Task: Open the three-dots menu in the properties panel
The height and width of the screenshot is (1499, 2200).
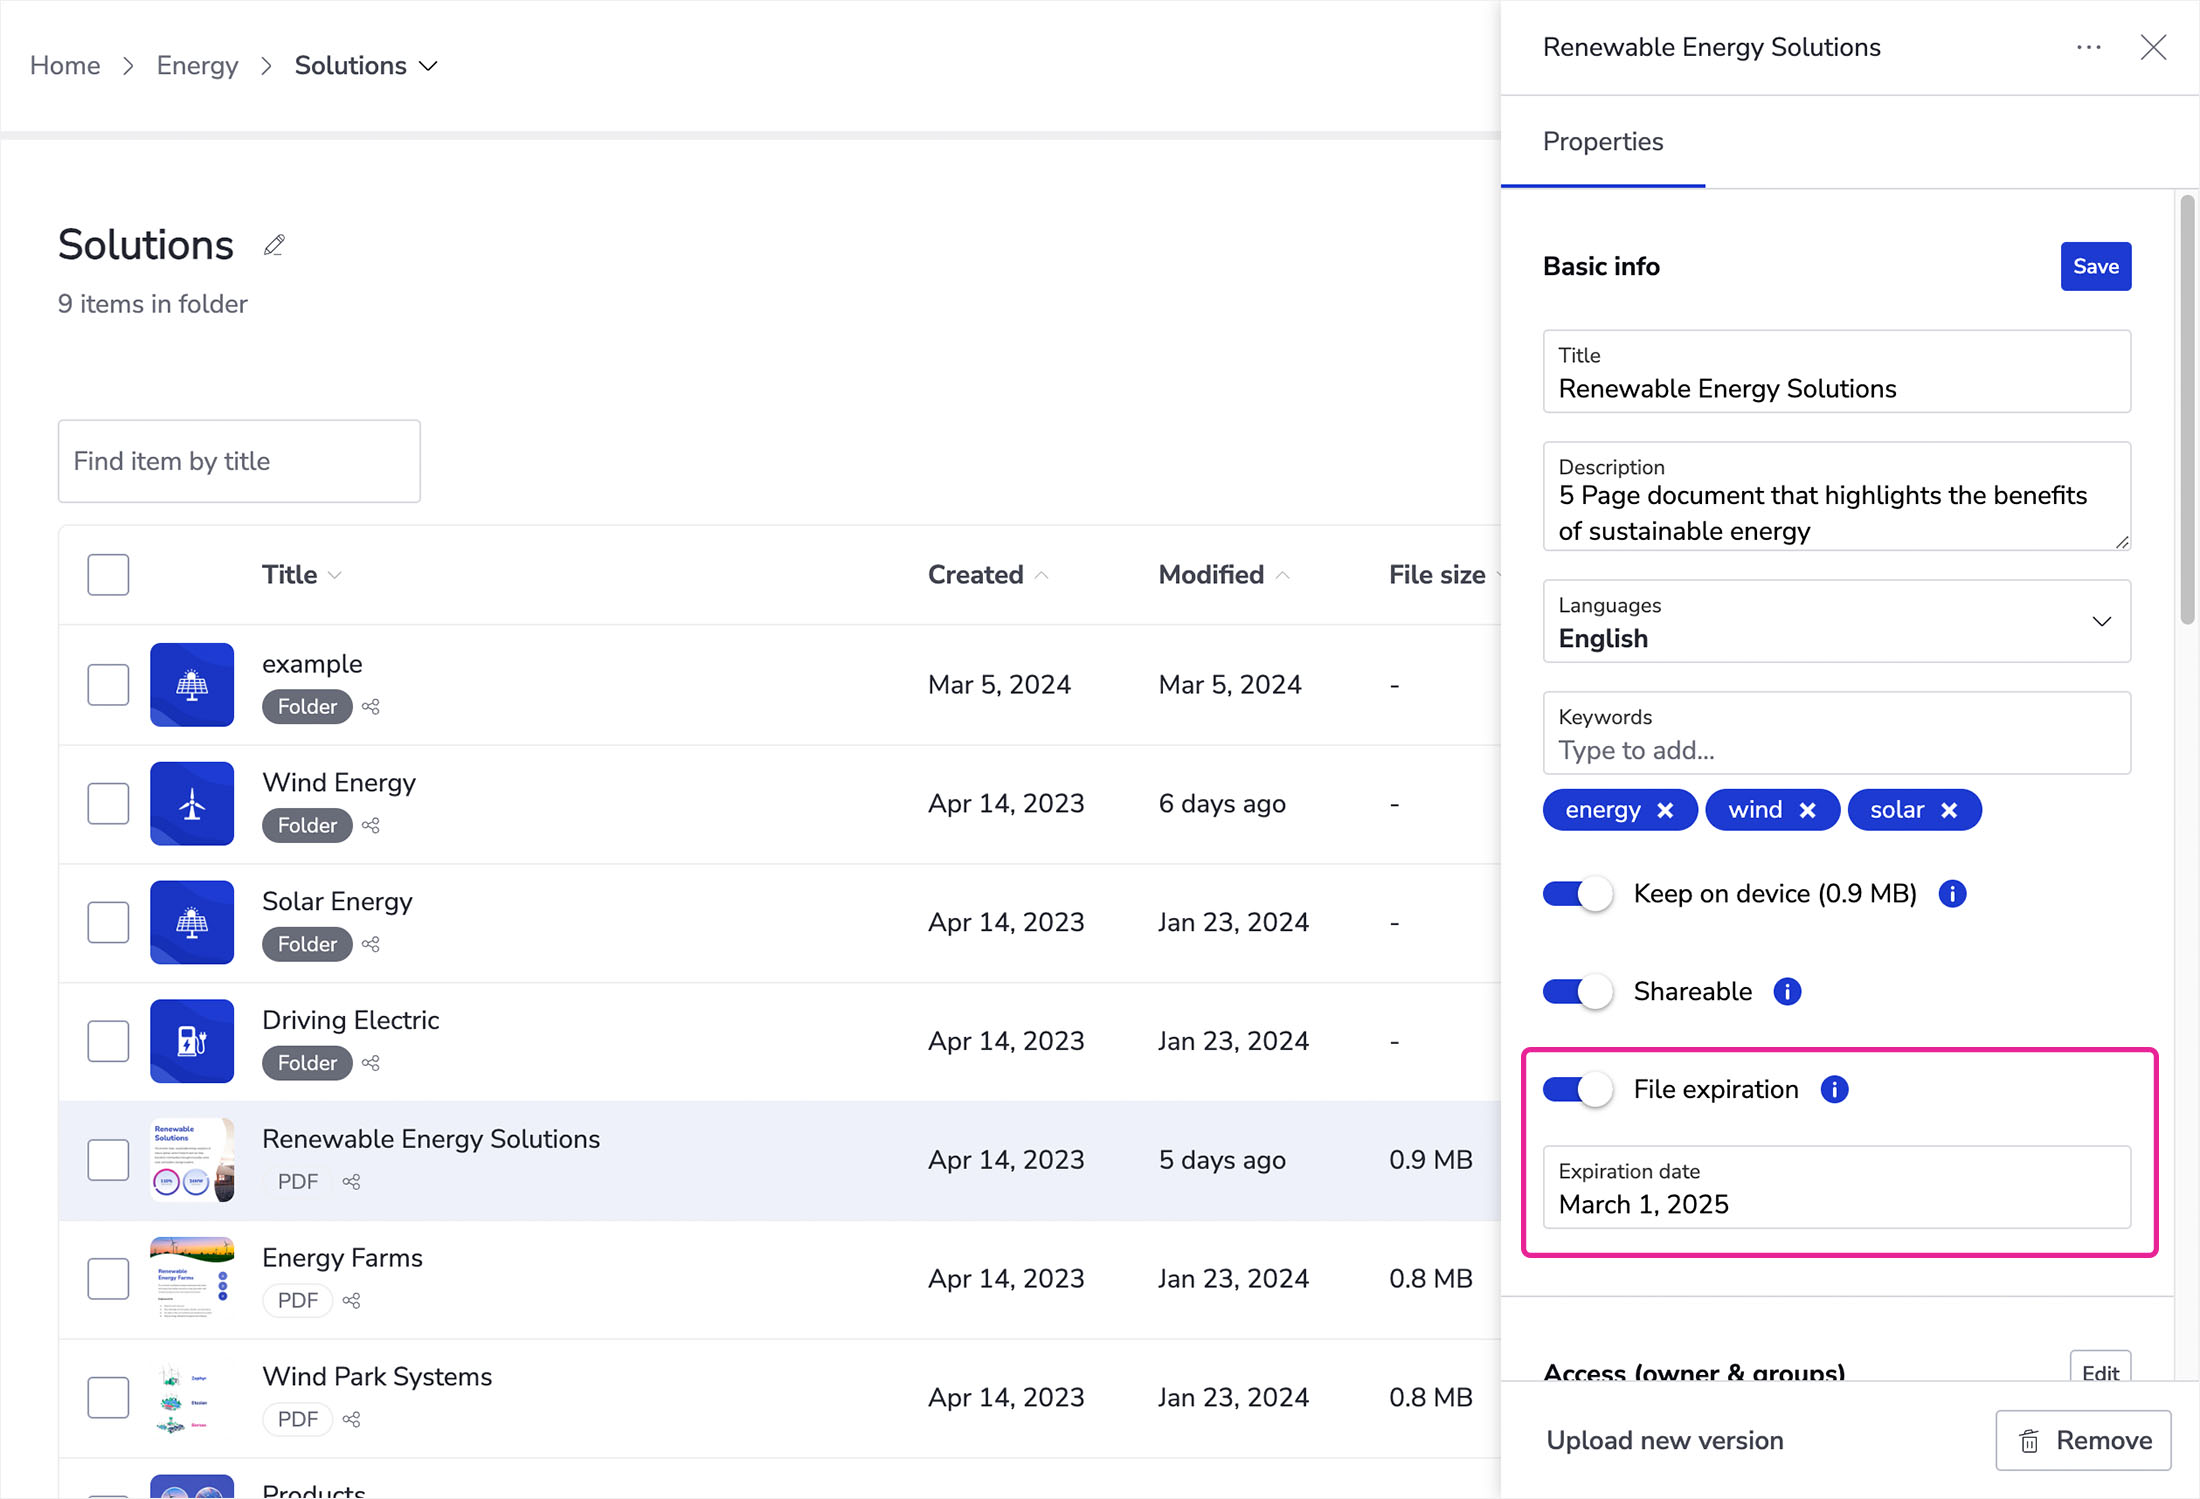Action: (2088, 47)
